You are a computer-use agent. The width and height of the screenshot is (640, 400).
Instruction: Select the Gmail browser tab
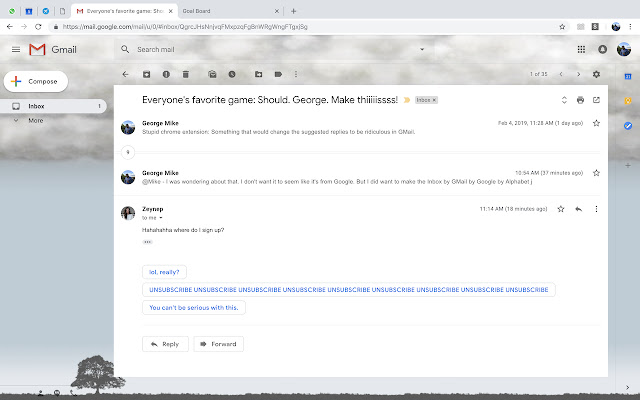122,11
